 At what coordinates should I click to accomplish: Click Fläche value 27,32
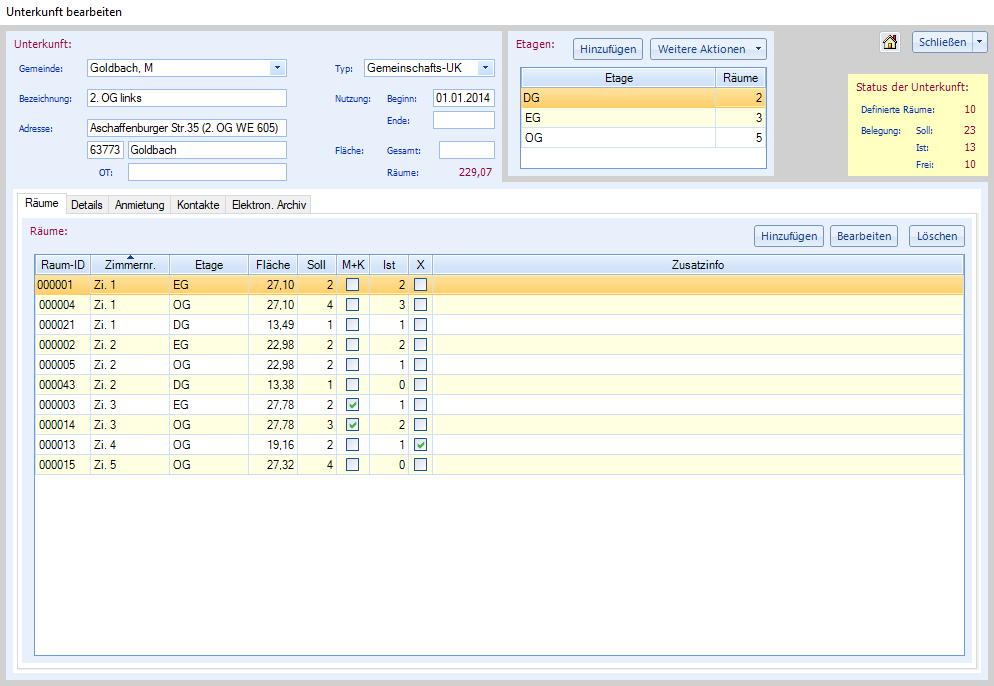coord(280,465)
